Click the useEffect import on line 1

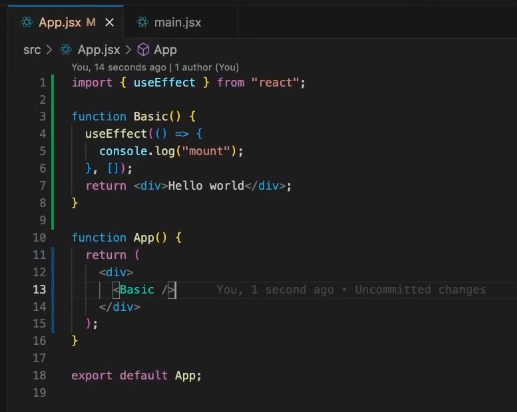(164, 83)
